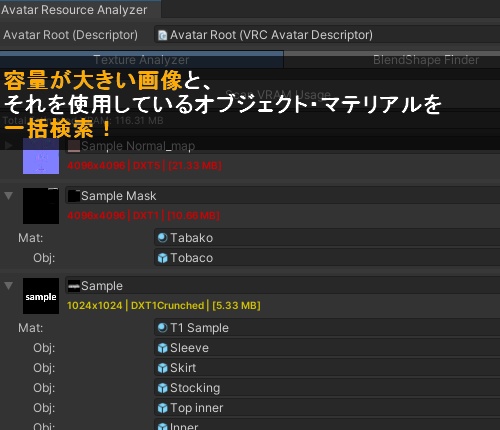Click the Top inner object cube icon
This screenshot has width=500, height=430.
point(162,408)
